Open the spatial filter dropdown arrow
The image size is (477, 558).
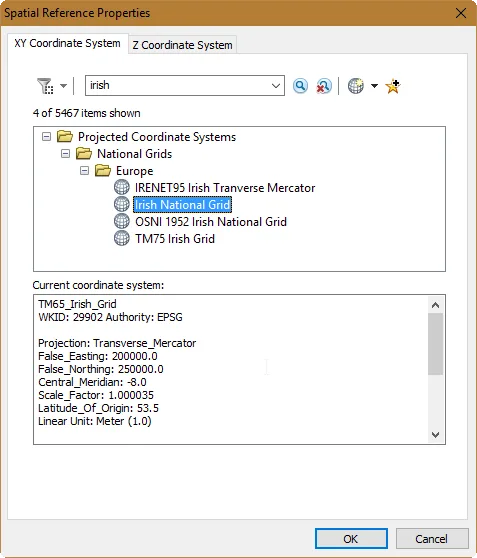(63, 86)
